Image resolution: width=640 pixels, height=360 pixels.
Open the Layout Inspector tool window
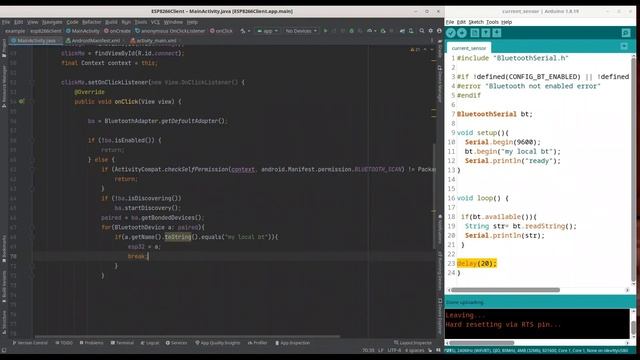click(413, 343)
